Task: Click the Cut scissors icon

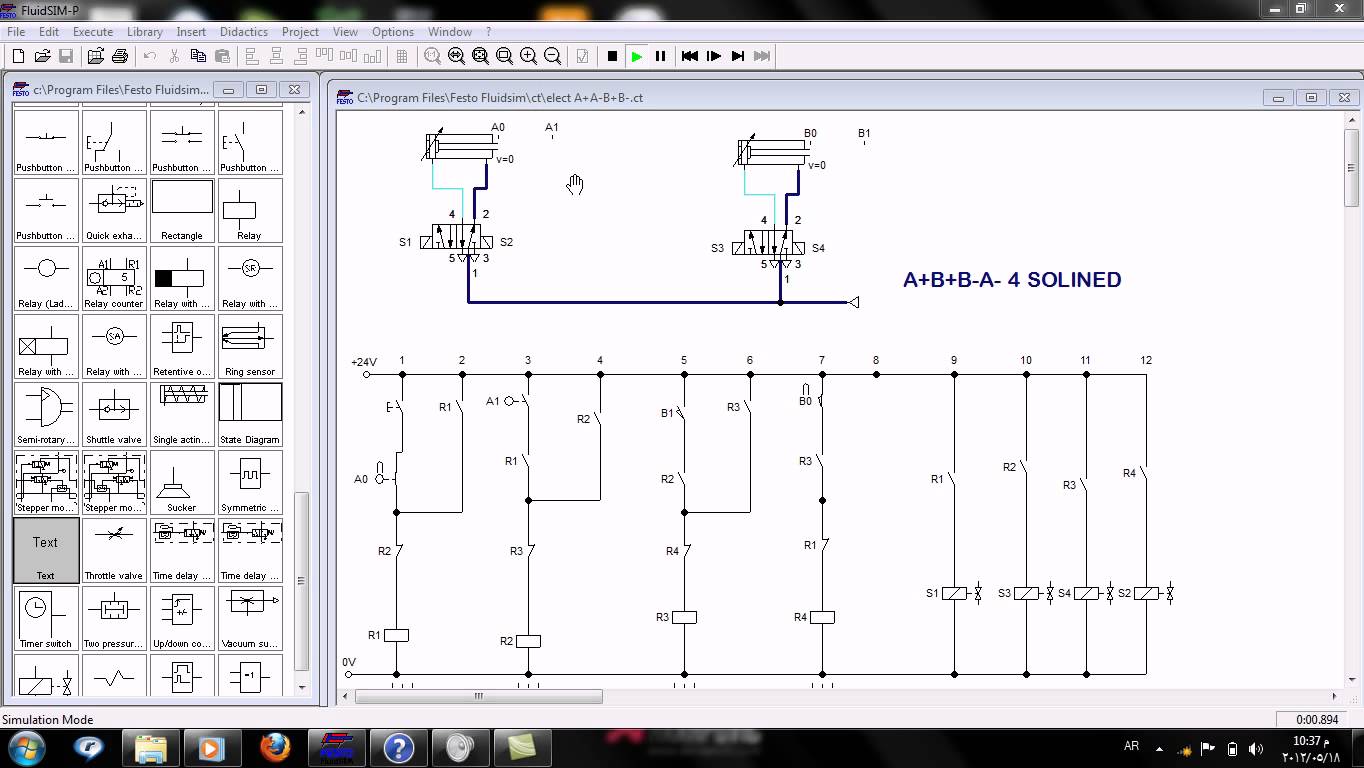Action: pyautogui.click(x=174, y=56)
